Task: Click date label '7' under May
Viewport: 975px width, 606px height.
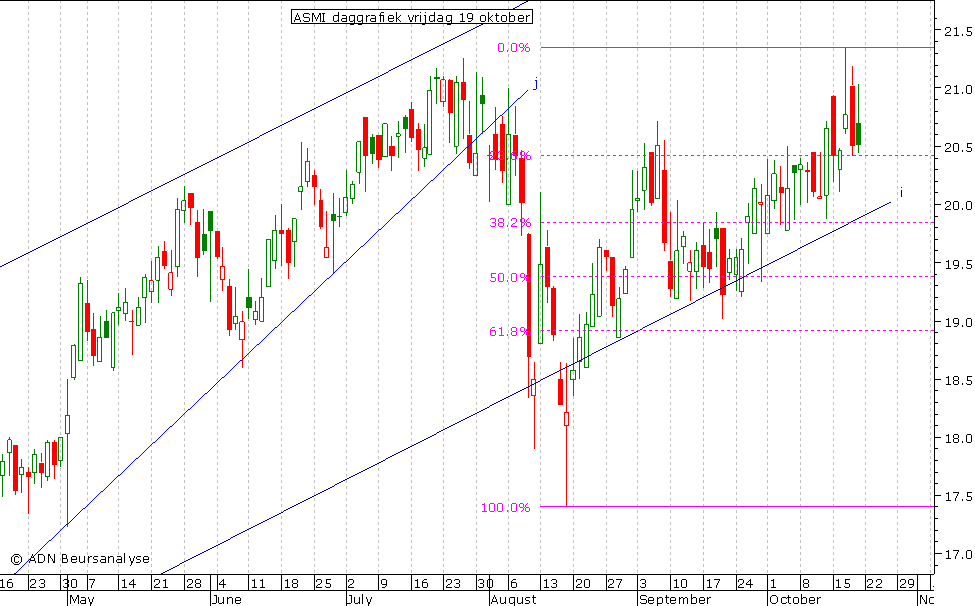Action: (92, 584)
